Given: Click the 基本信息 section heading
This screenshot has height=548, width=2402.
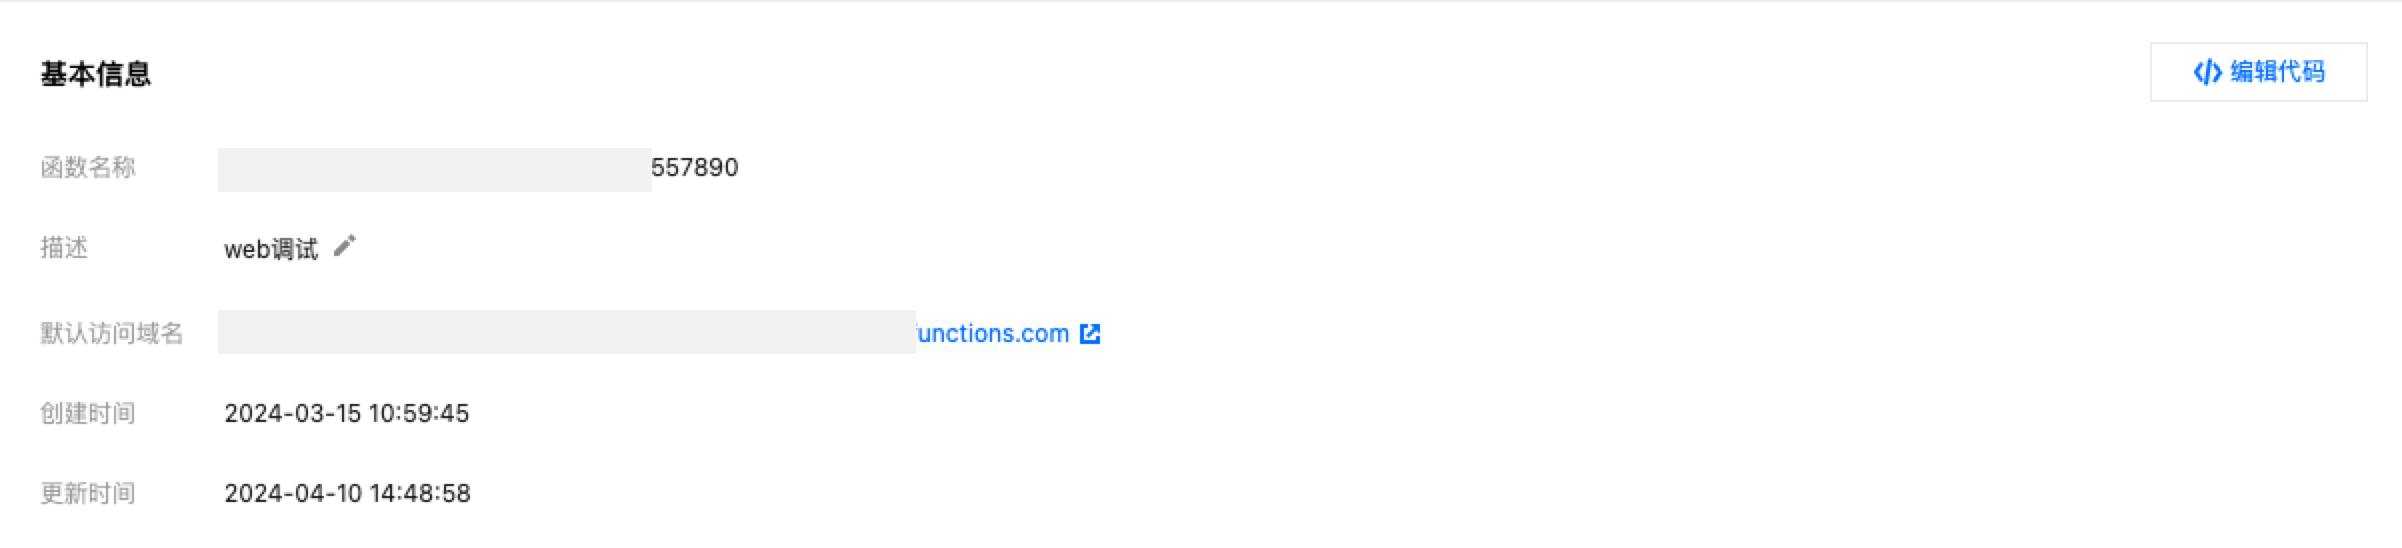Looking at the screenshot, I should 95,74.
